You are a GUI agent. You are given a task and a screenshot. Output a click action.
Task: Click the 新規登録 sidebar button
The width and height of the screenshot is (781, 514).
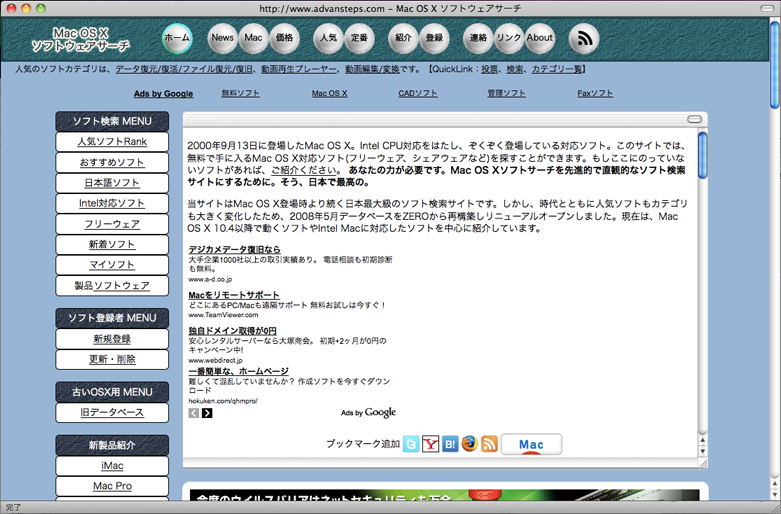click(112, 339)
